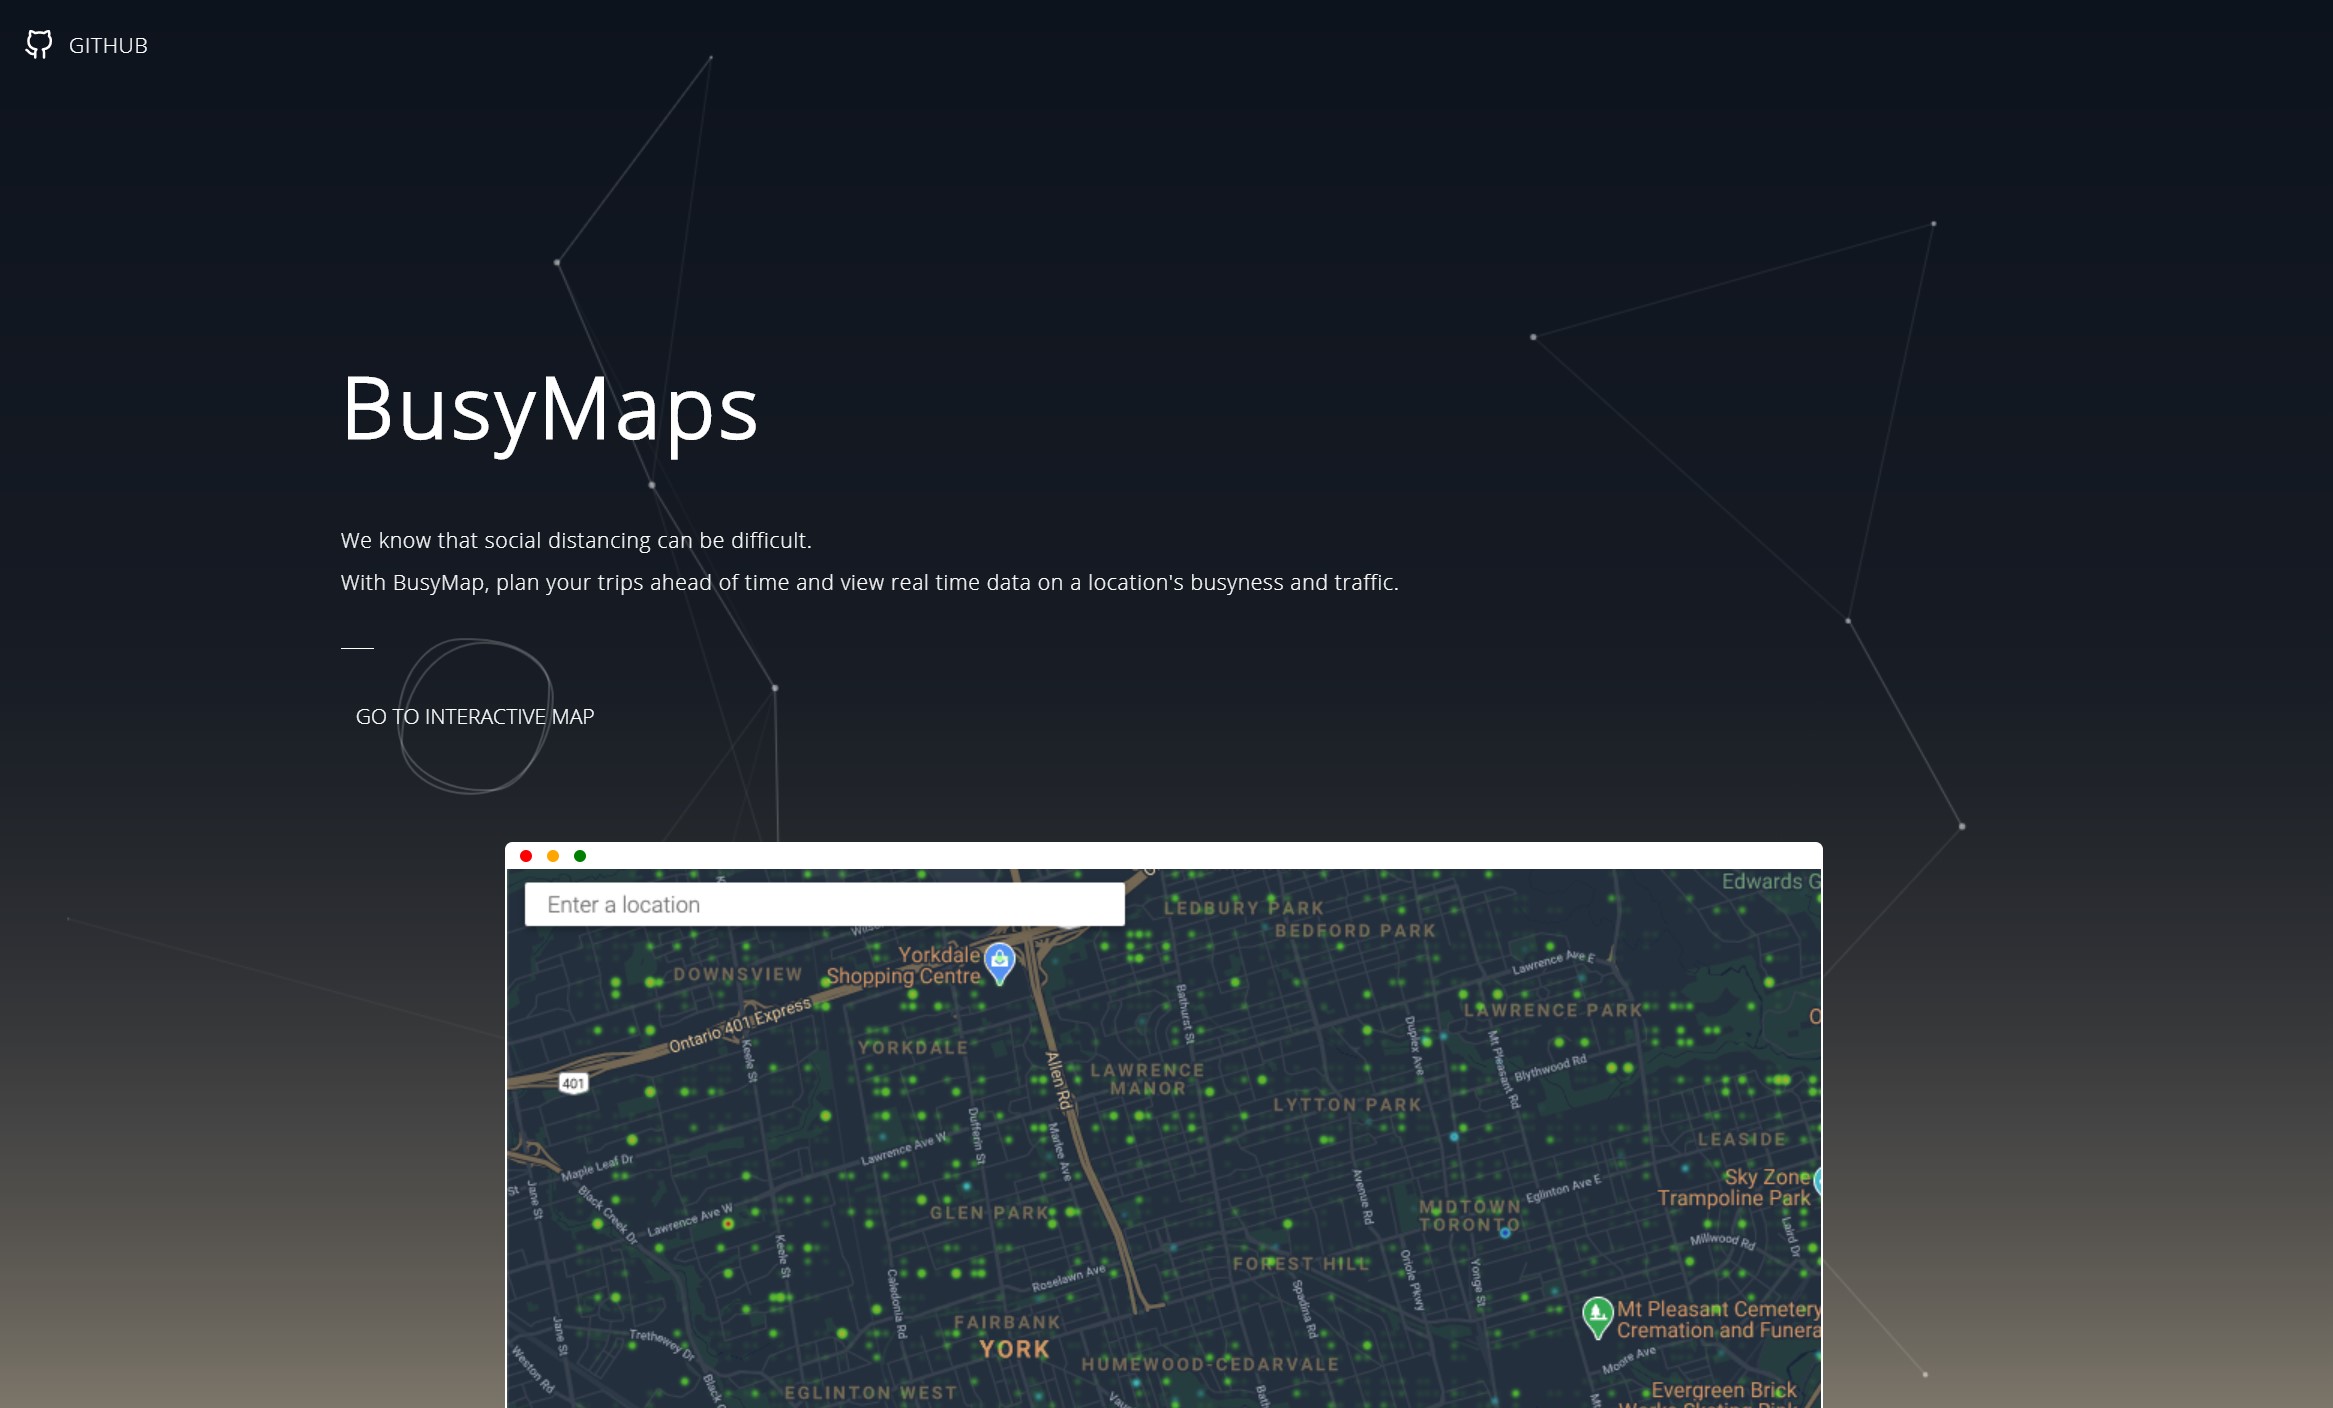The image size is (2333, 1408).
Task: Click the Mt Pleasant Cemetery green pin
Action: tap(1597, 1315)
